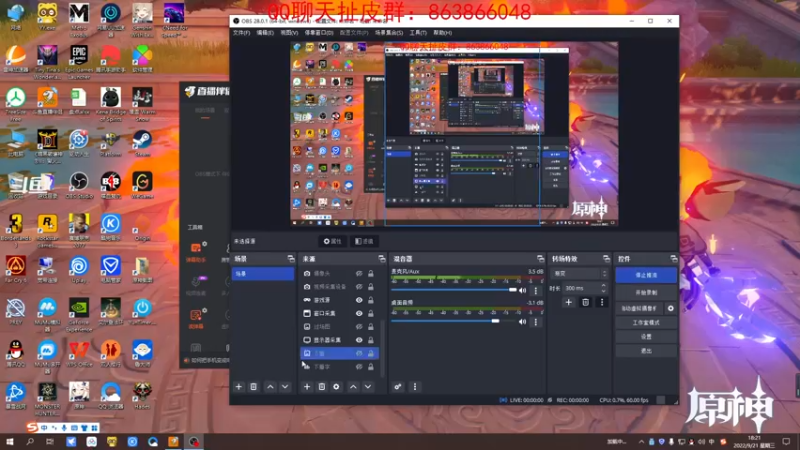Add a new source with the plus icon
The width and height of the screenshot is (800, 450).
click(x=307, y=387)
